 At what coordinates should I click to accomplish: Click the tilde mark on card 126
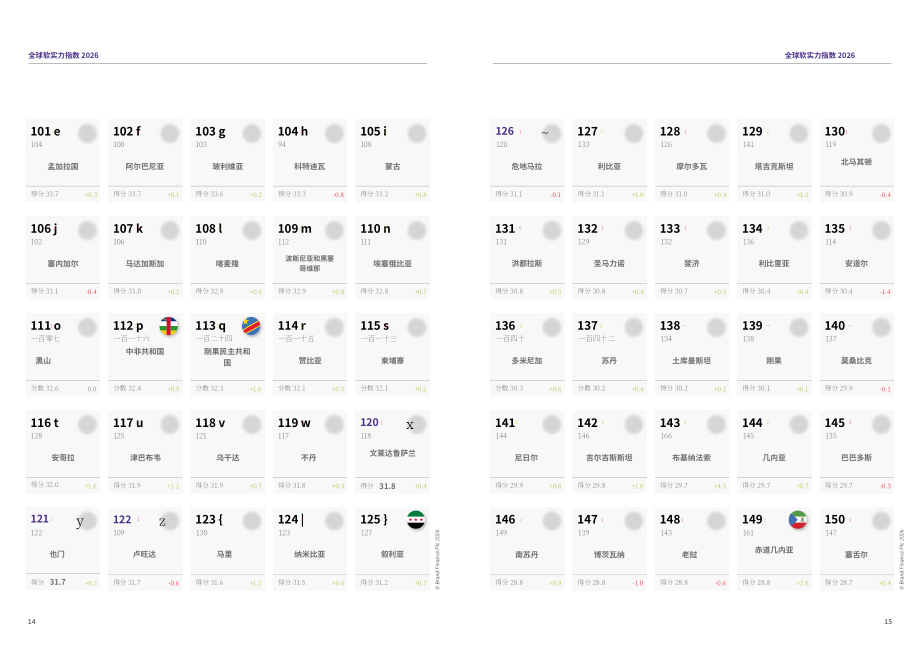click(544, 133)
